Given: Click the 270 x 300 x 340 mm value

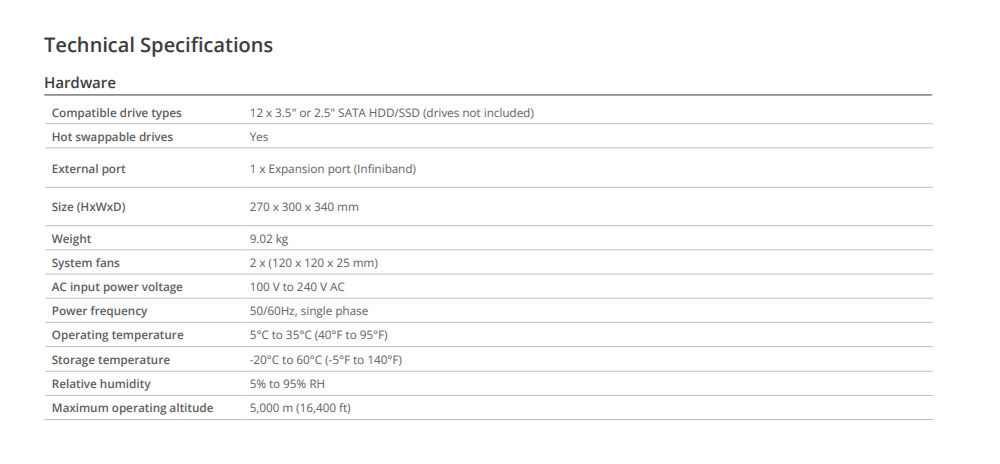Looking at the screenshot, I should tap(304, 207).
